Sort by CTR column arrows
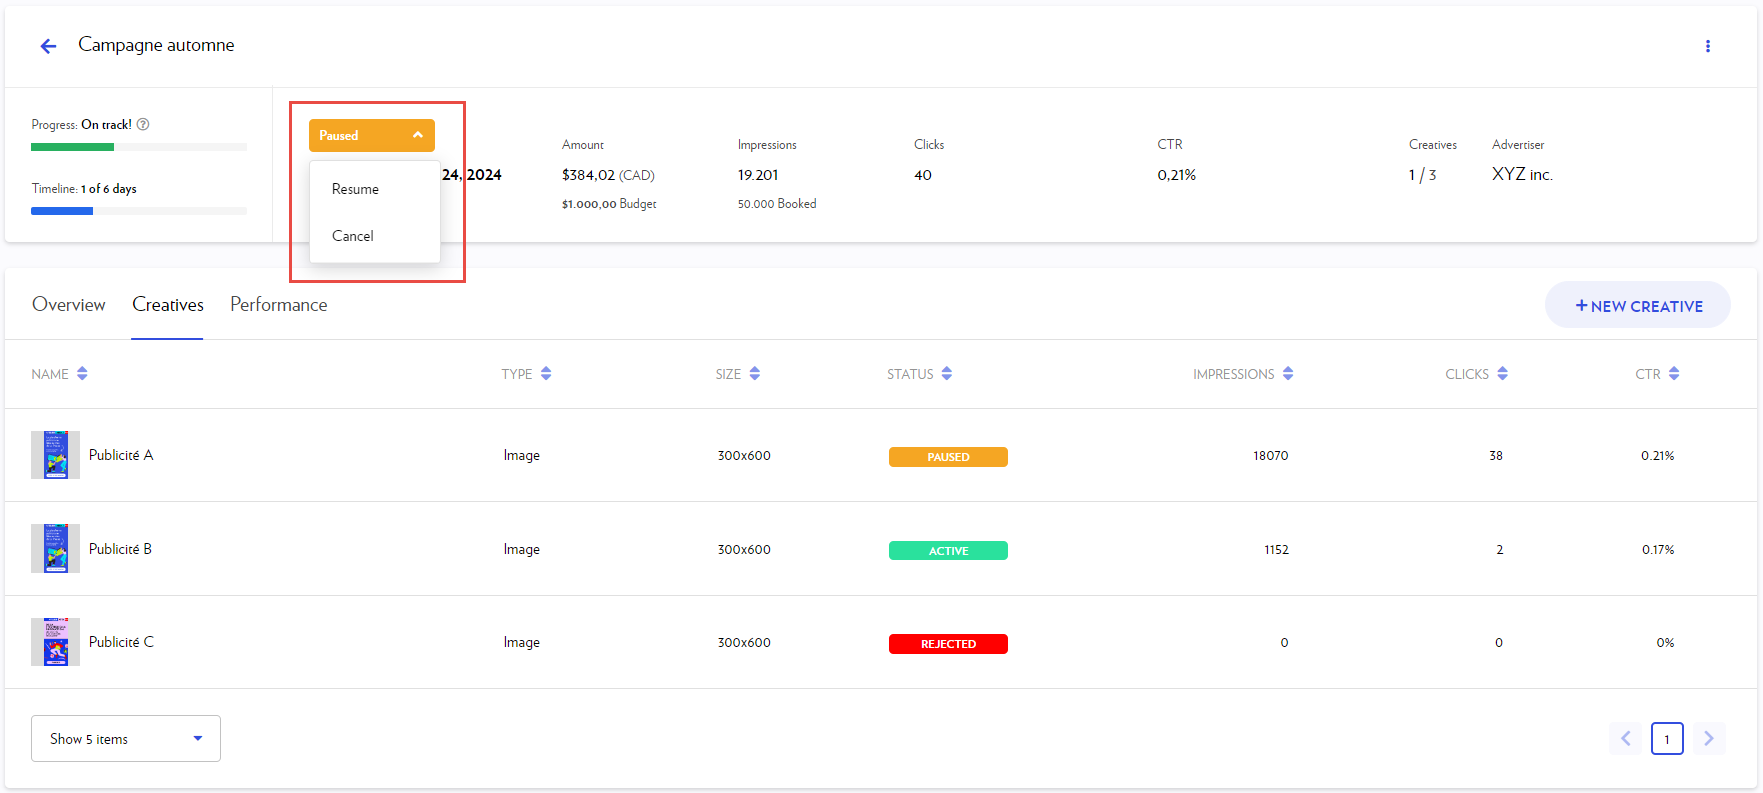This screenshot has width=1763, height=793. pyautogui.click(x=1674, y=374)
